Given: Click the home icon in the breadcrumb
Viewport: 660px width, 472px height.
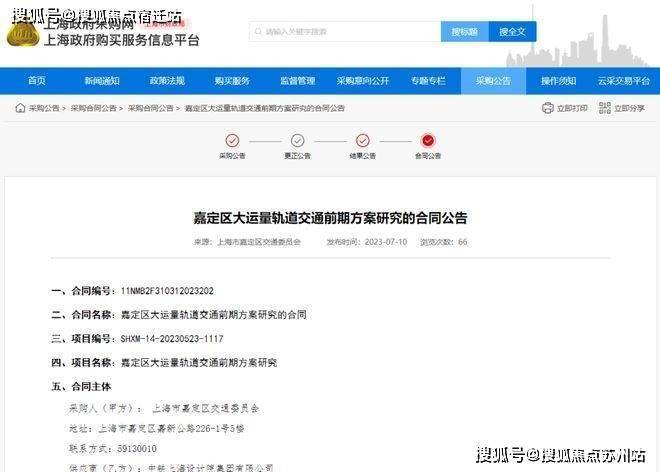Looking at the screenshot, I should click(x=20, y=108).
